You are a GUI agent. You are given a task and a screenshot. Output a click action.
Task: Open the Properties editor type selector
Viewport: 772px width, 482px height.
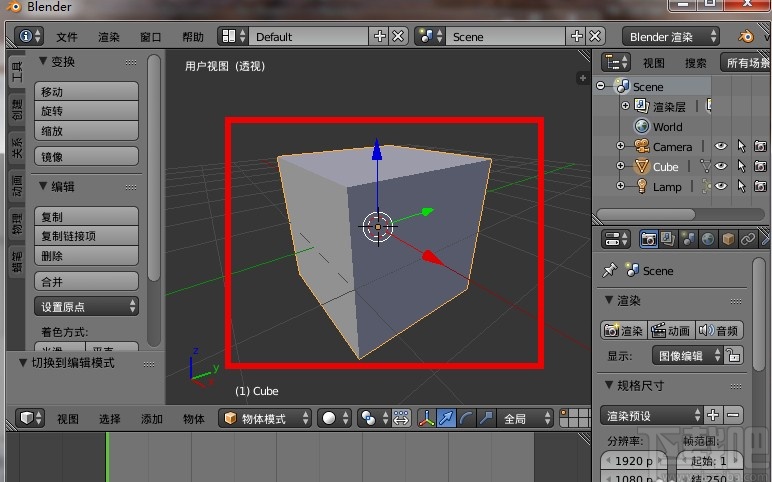coord(616,239)
